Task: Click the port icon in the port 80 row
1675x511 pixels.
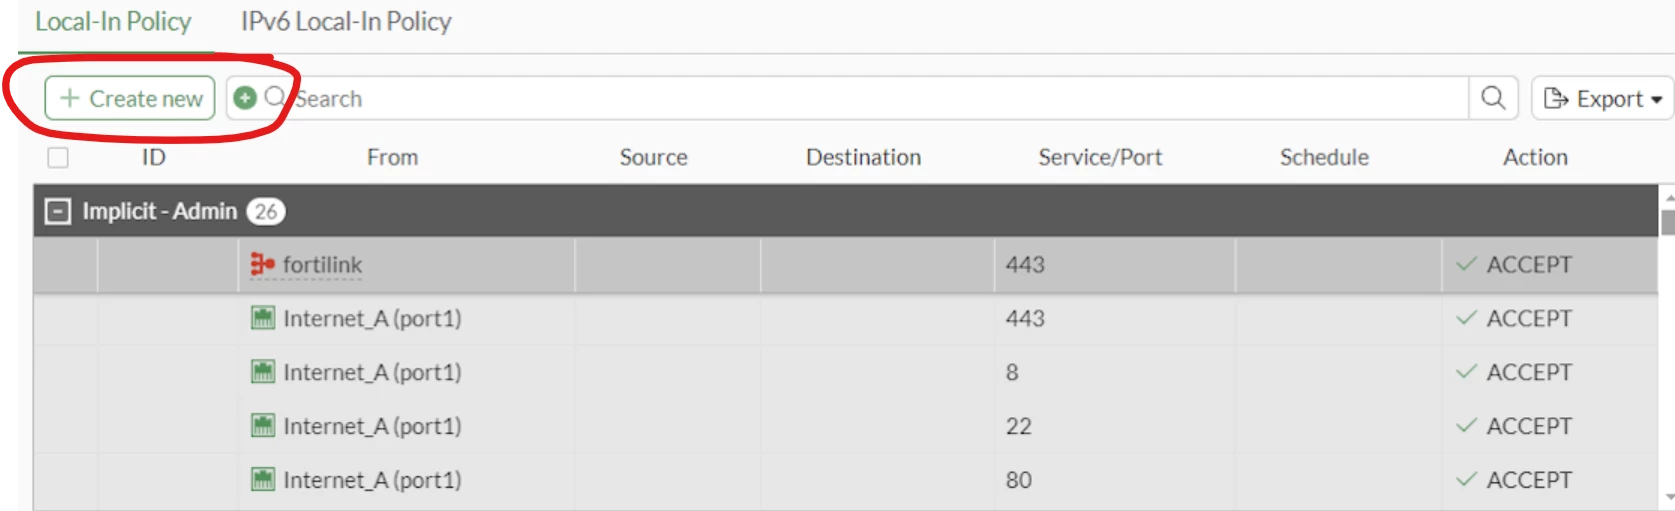Action: pyautogui.click(x=263, y=480)
